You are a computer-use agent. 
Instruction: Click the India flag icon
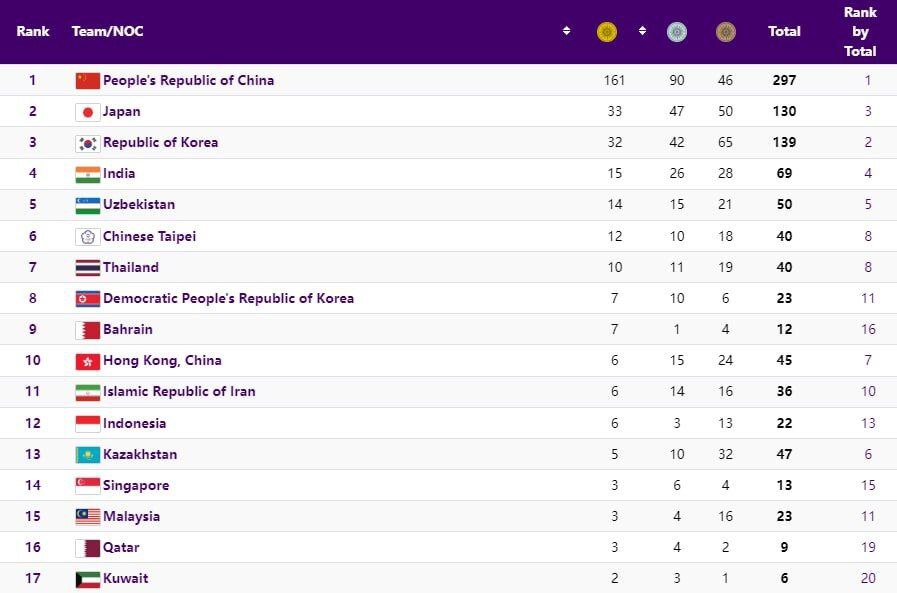88,174
